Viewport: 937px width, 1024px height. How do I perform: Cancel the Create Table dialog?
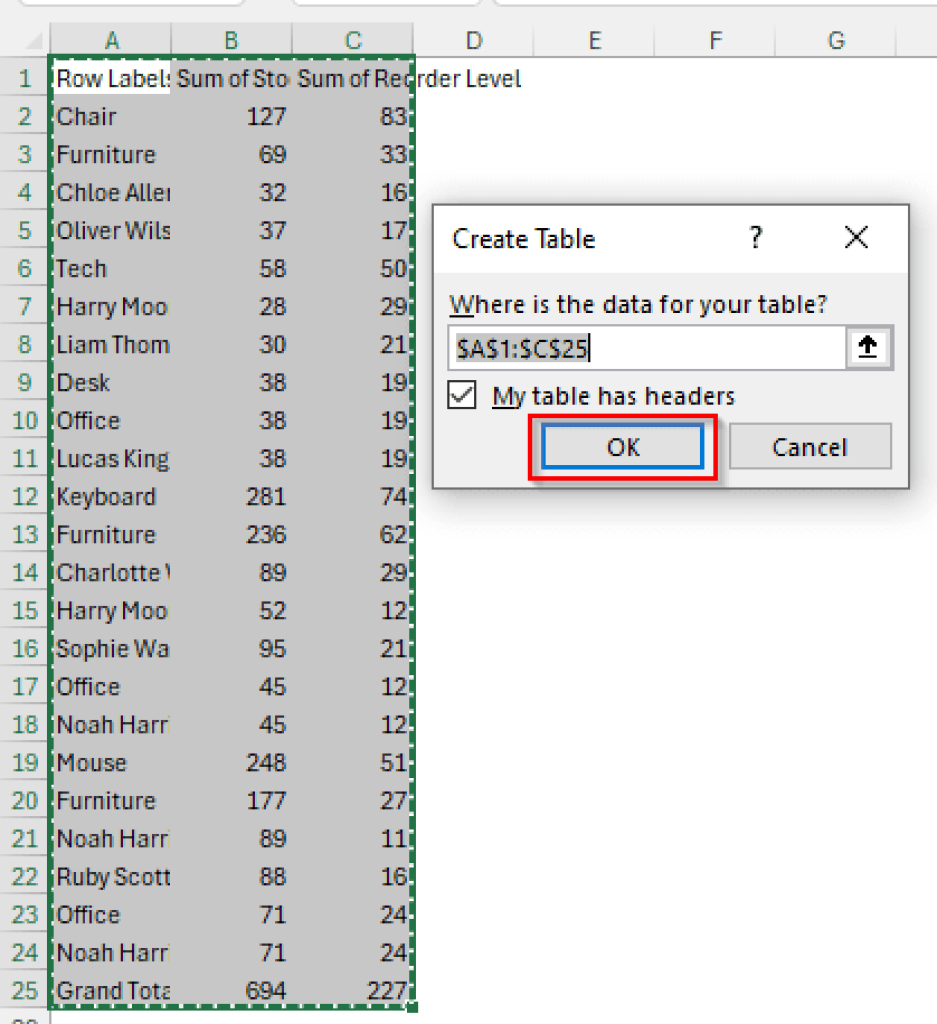(x=810, y=446)
